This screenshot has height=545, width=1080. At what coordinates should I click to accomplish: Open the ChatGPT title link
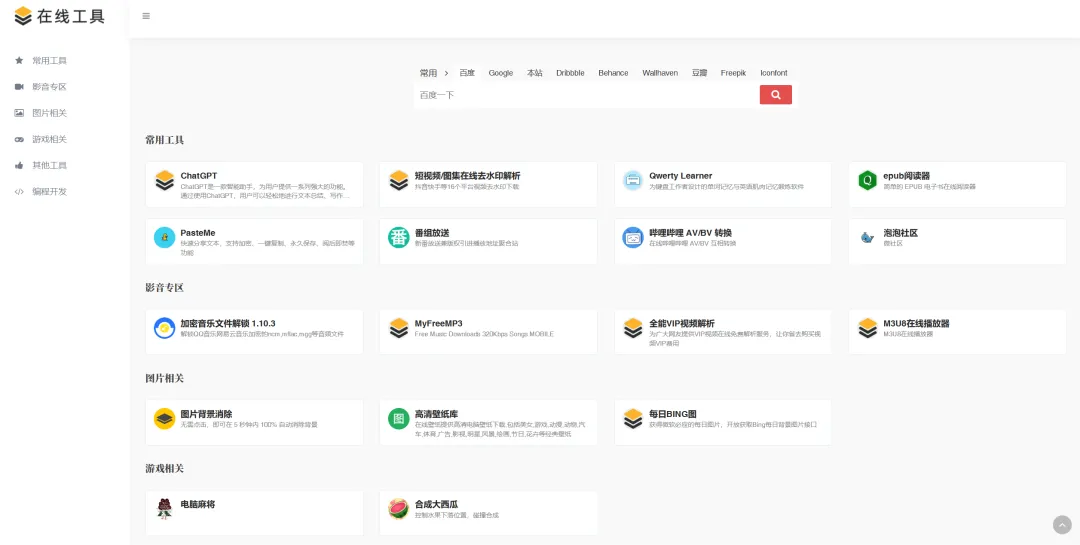pyautogui.click(x=199, y=176)
